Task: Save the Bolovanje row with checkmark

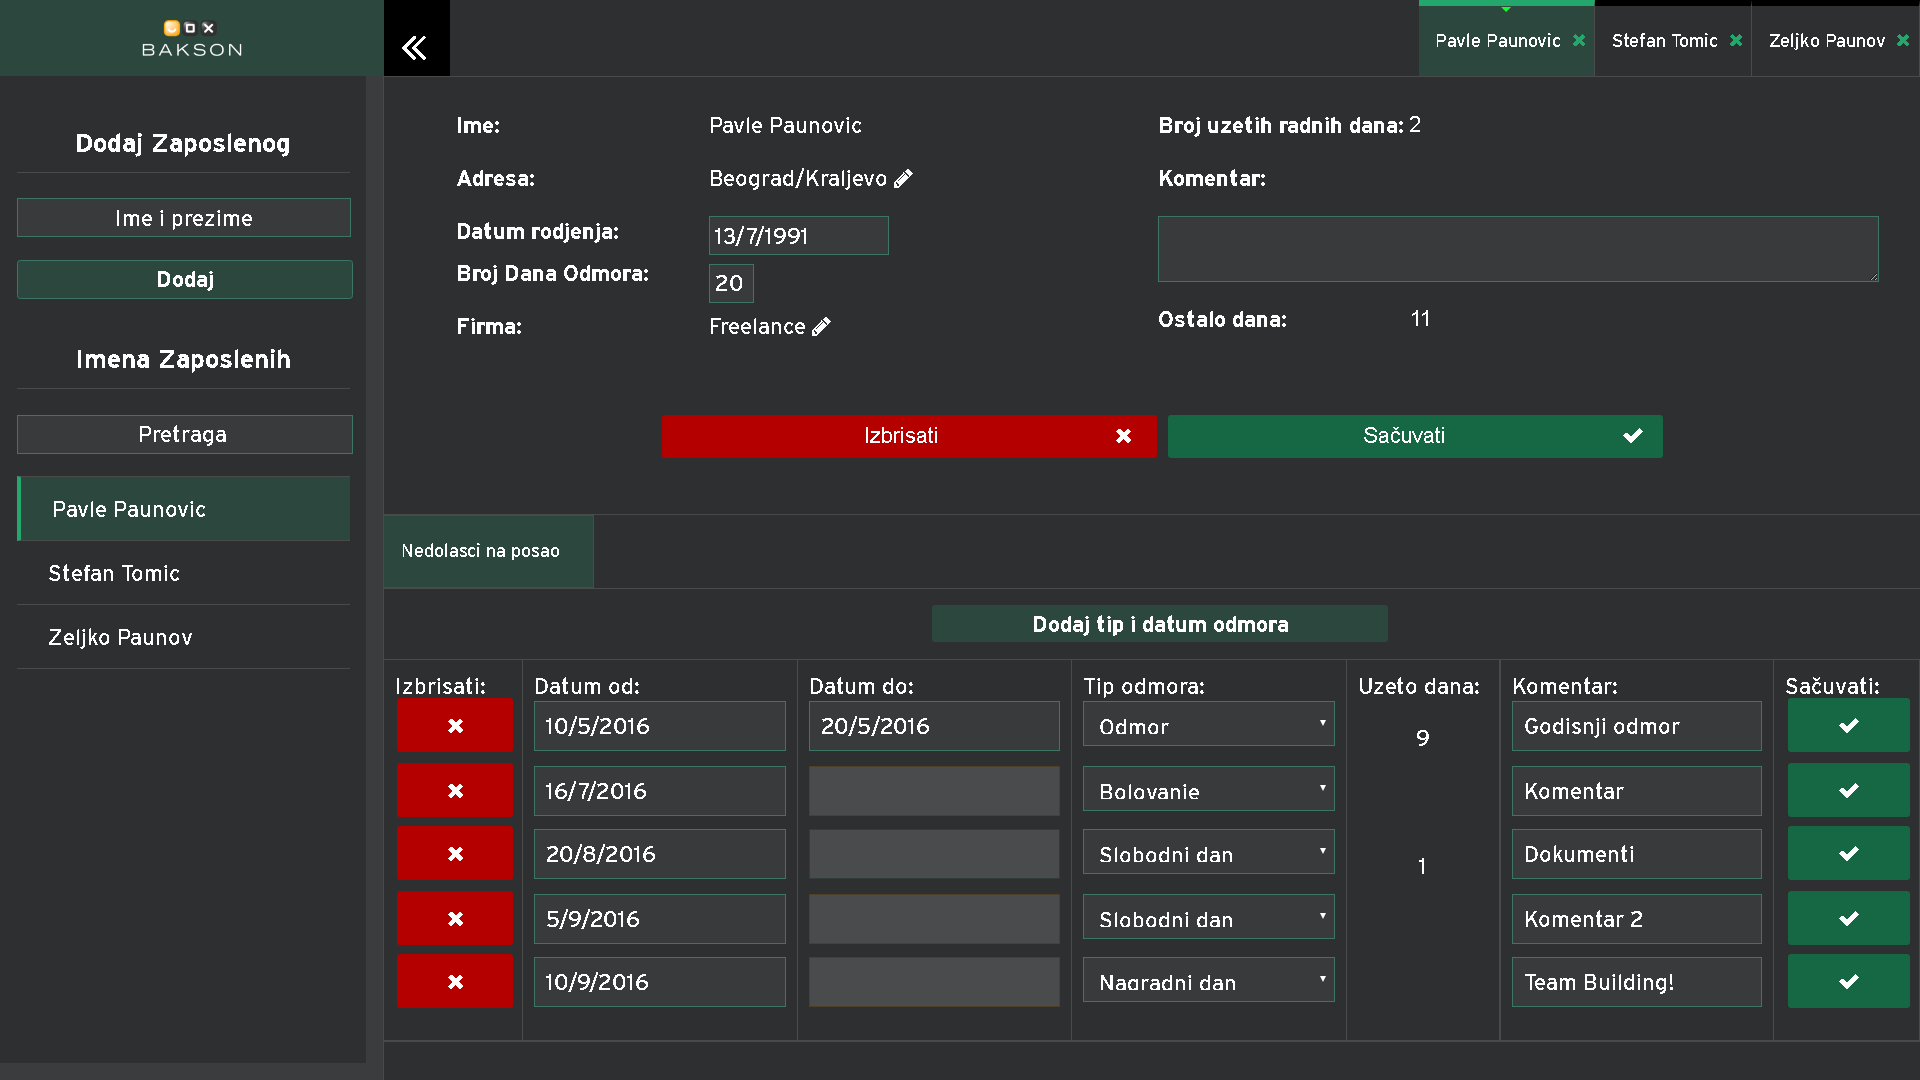Action: click(x=1848, y=791)
